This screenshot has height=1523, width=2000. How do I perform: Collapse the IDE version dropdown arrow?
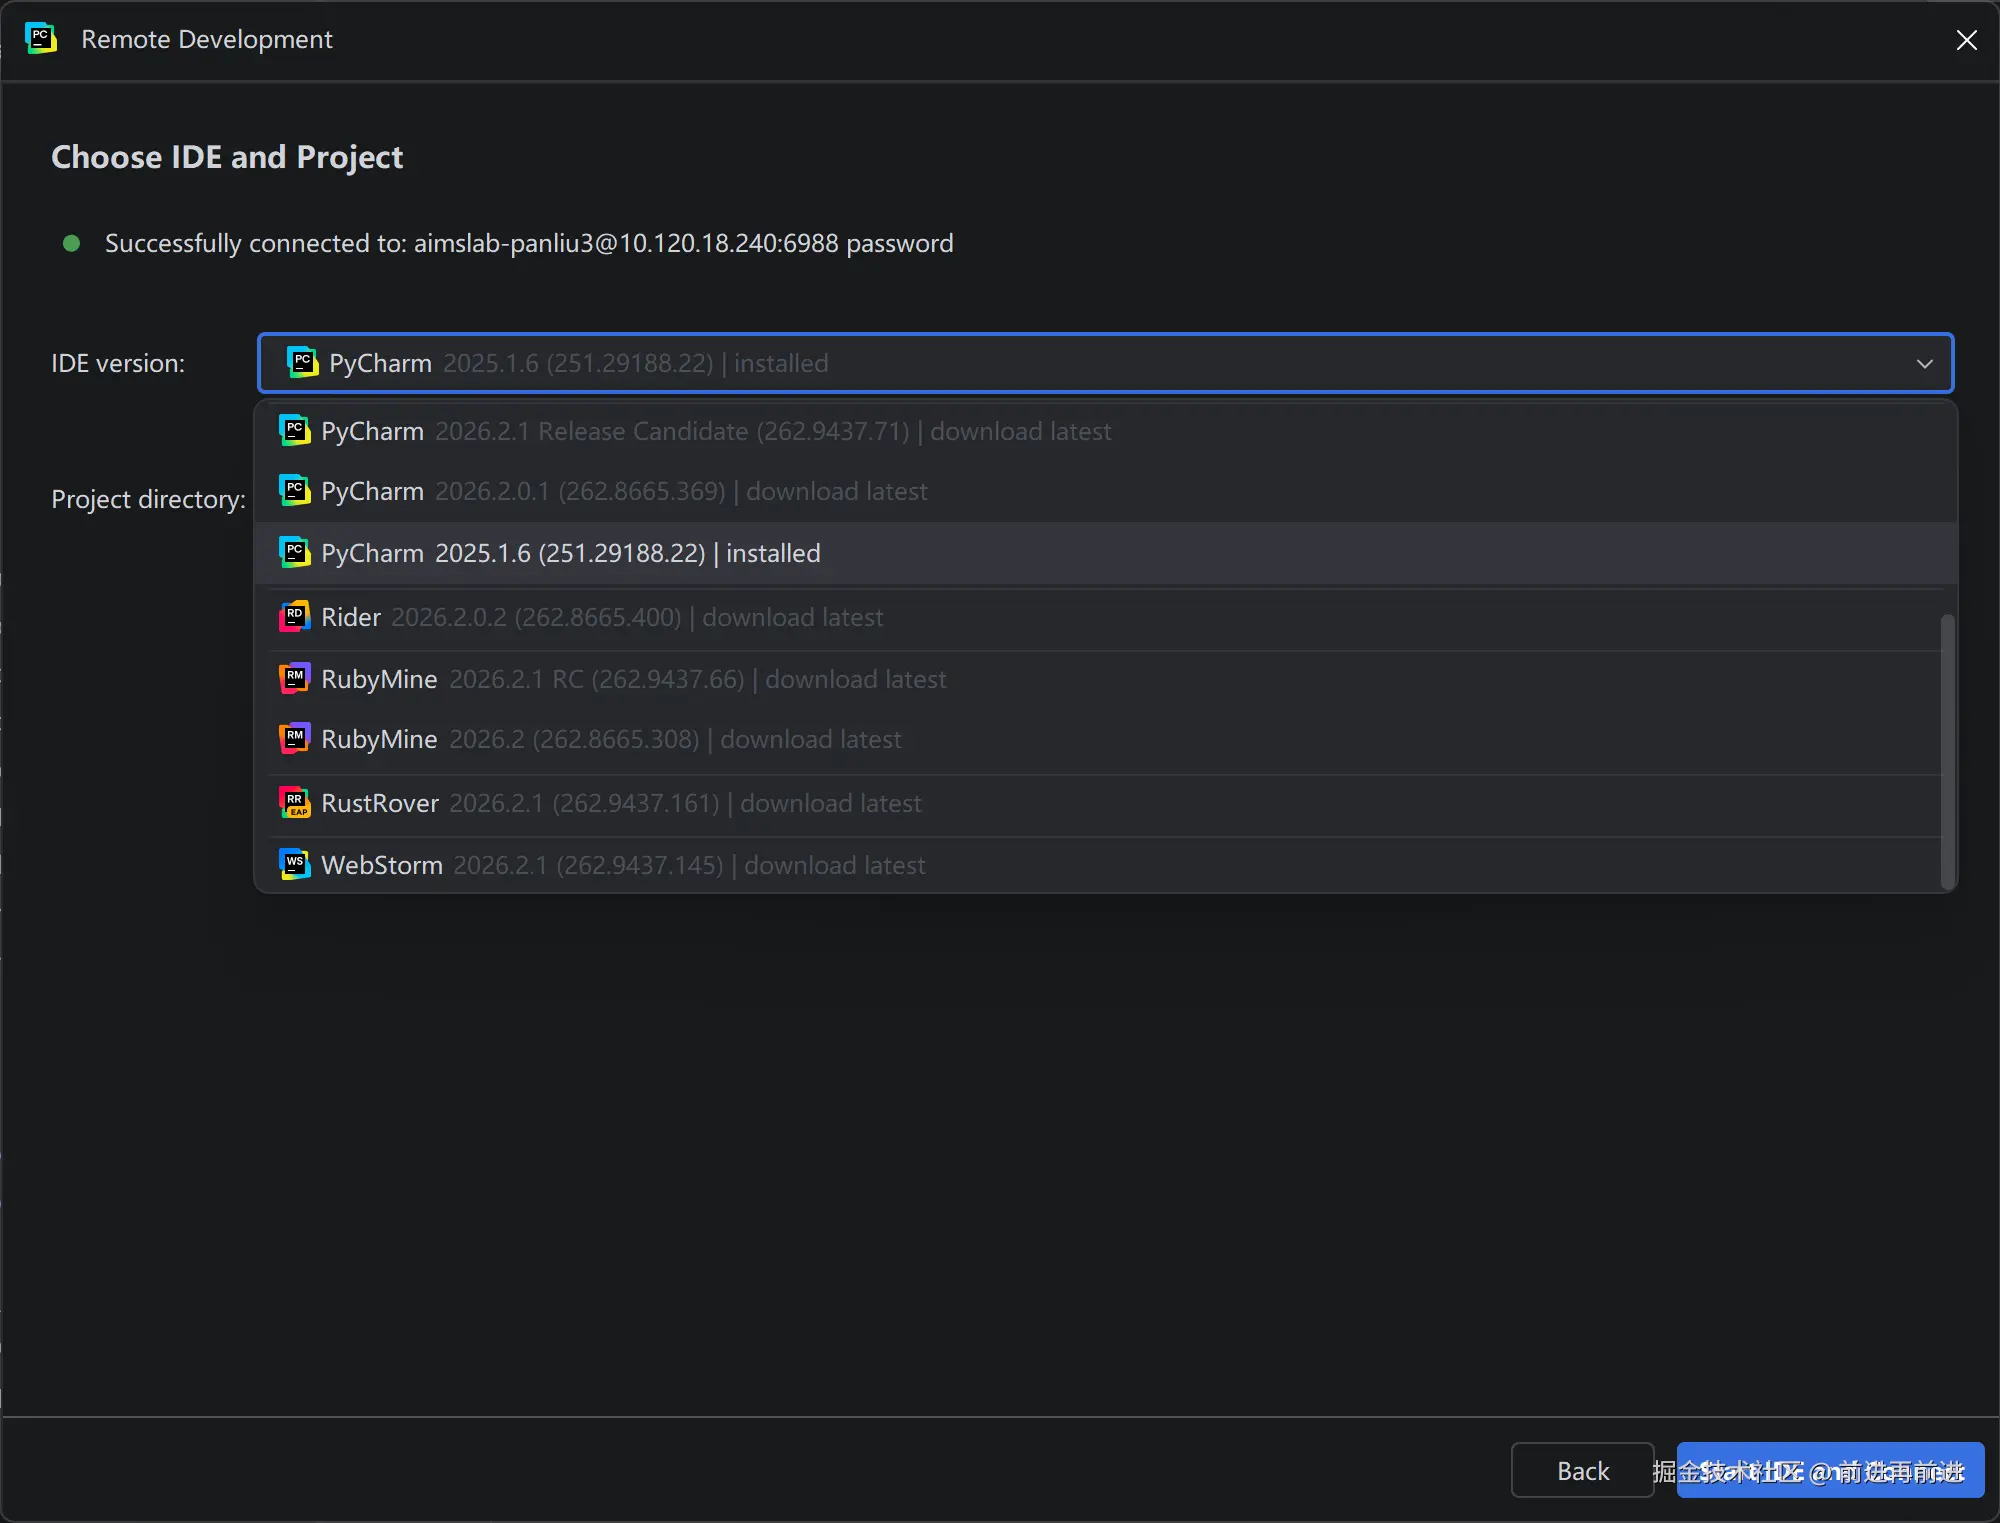(1924, 363)
